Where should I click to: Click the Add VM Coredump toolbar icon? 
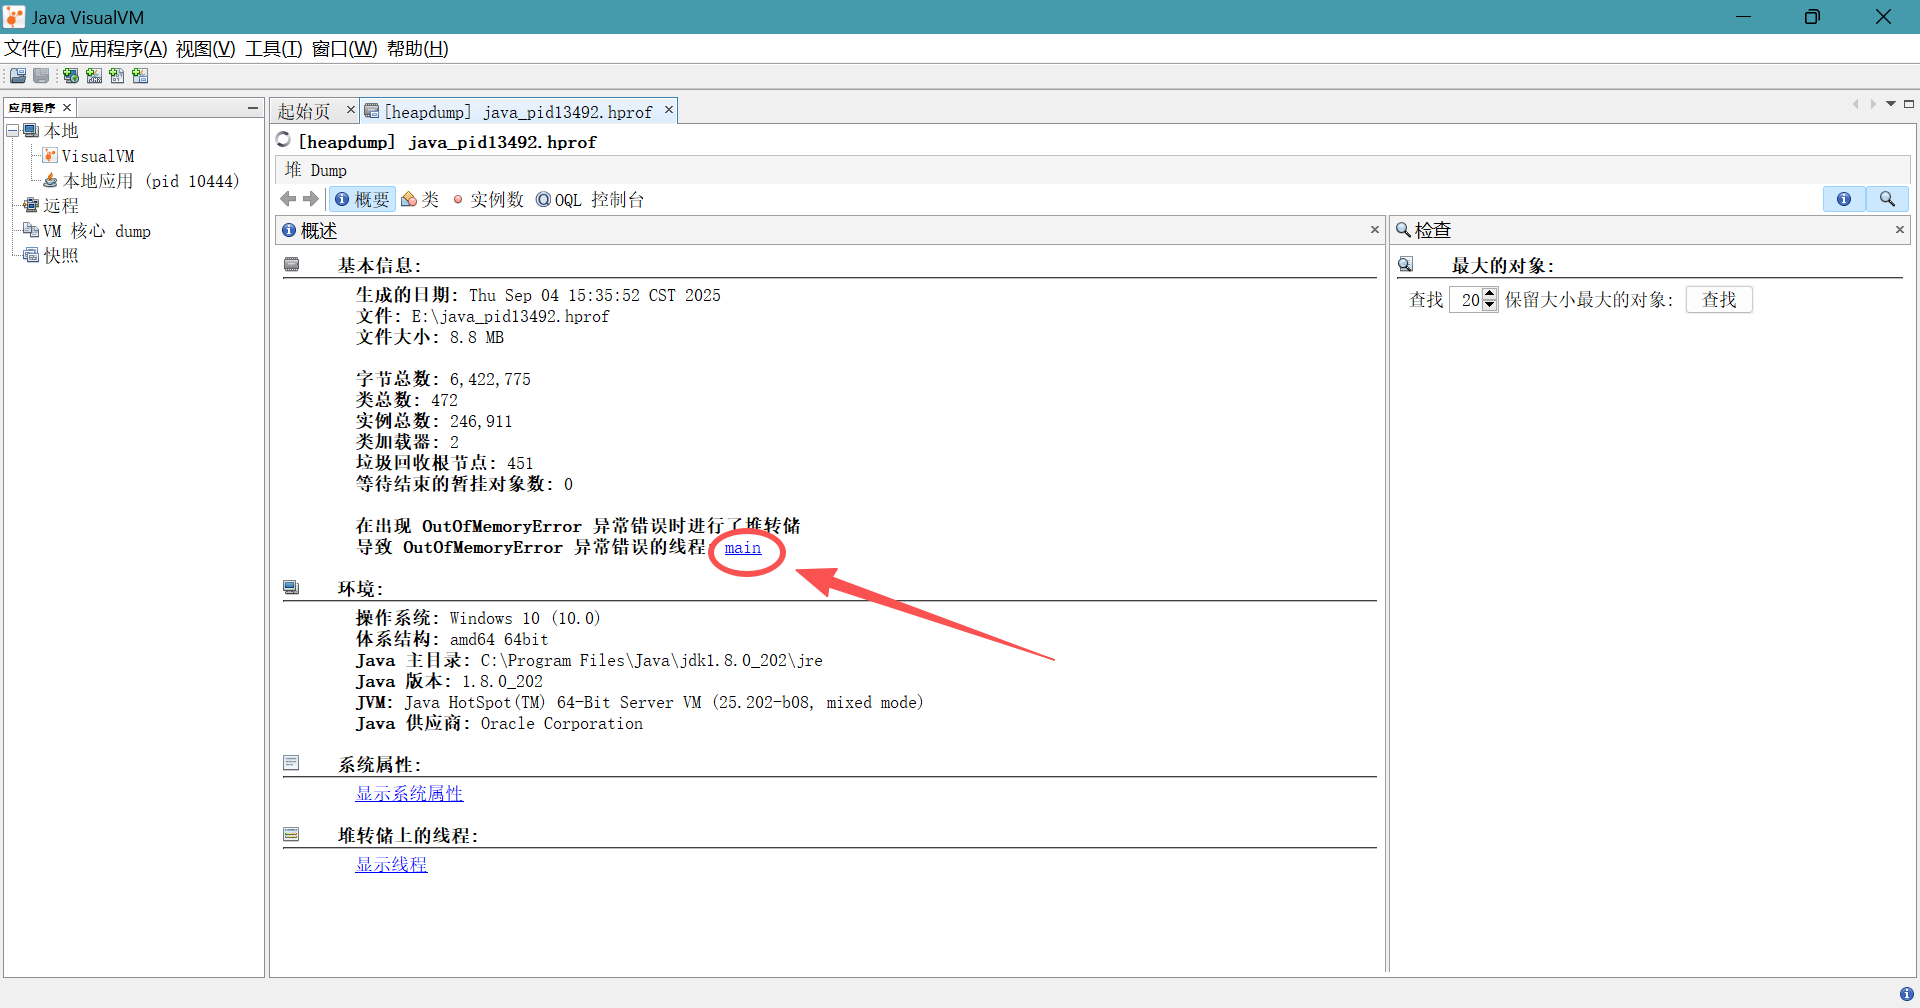pos(117,76)
